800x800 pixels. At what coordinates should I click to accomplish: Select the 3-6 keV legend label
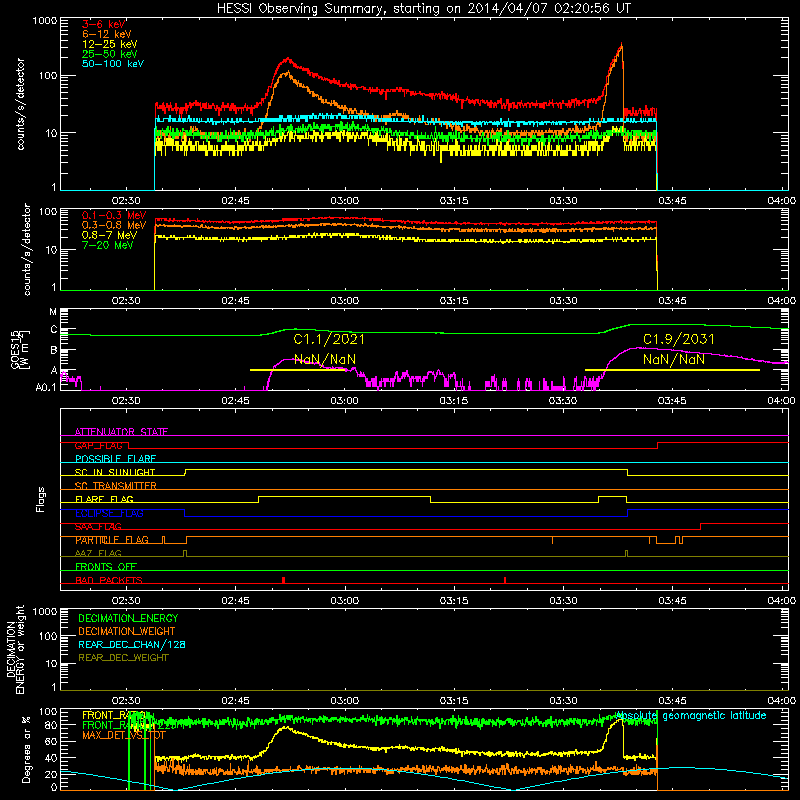(104, 24)
